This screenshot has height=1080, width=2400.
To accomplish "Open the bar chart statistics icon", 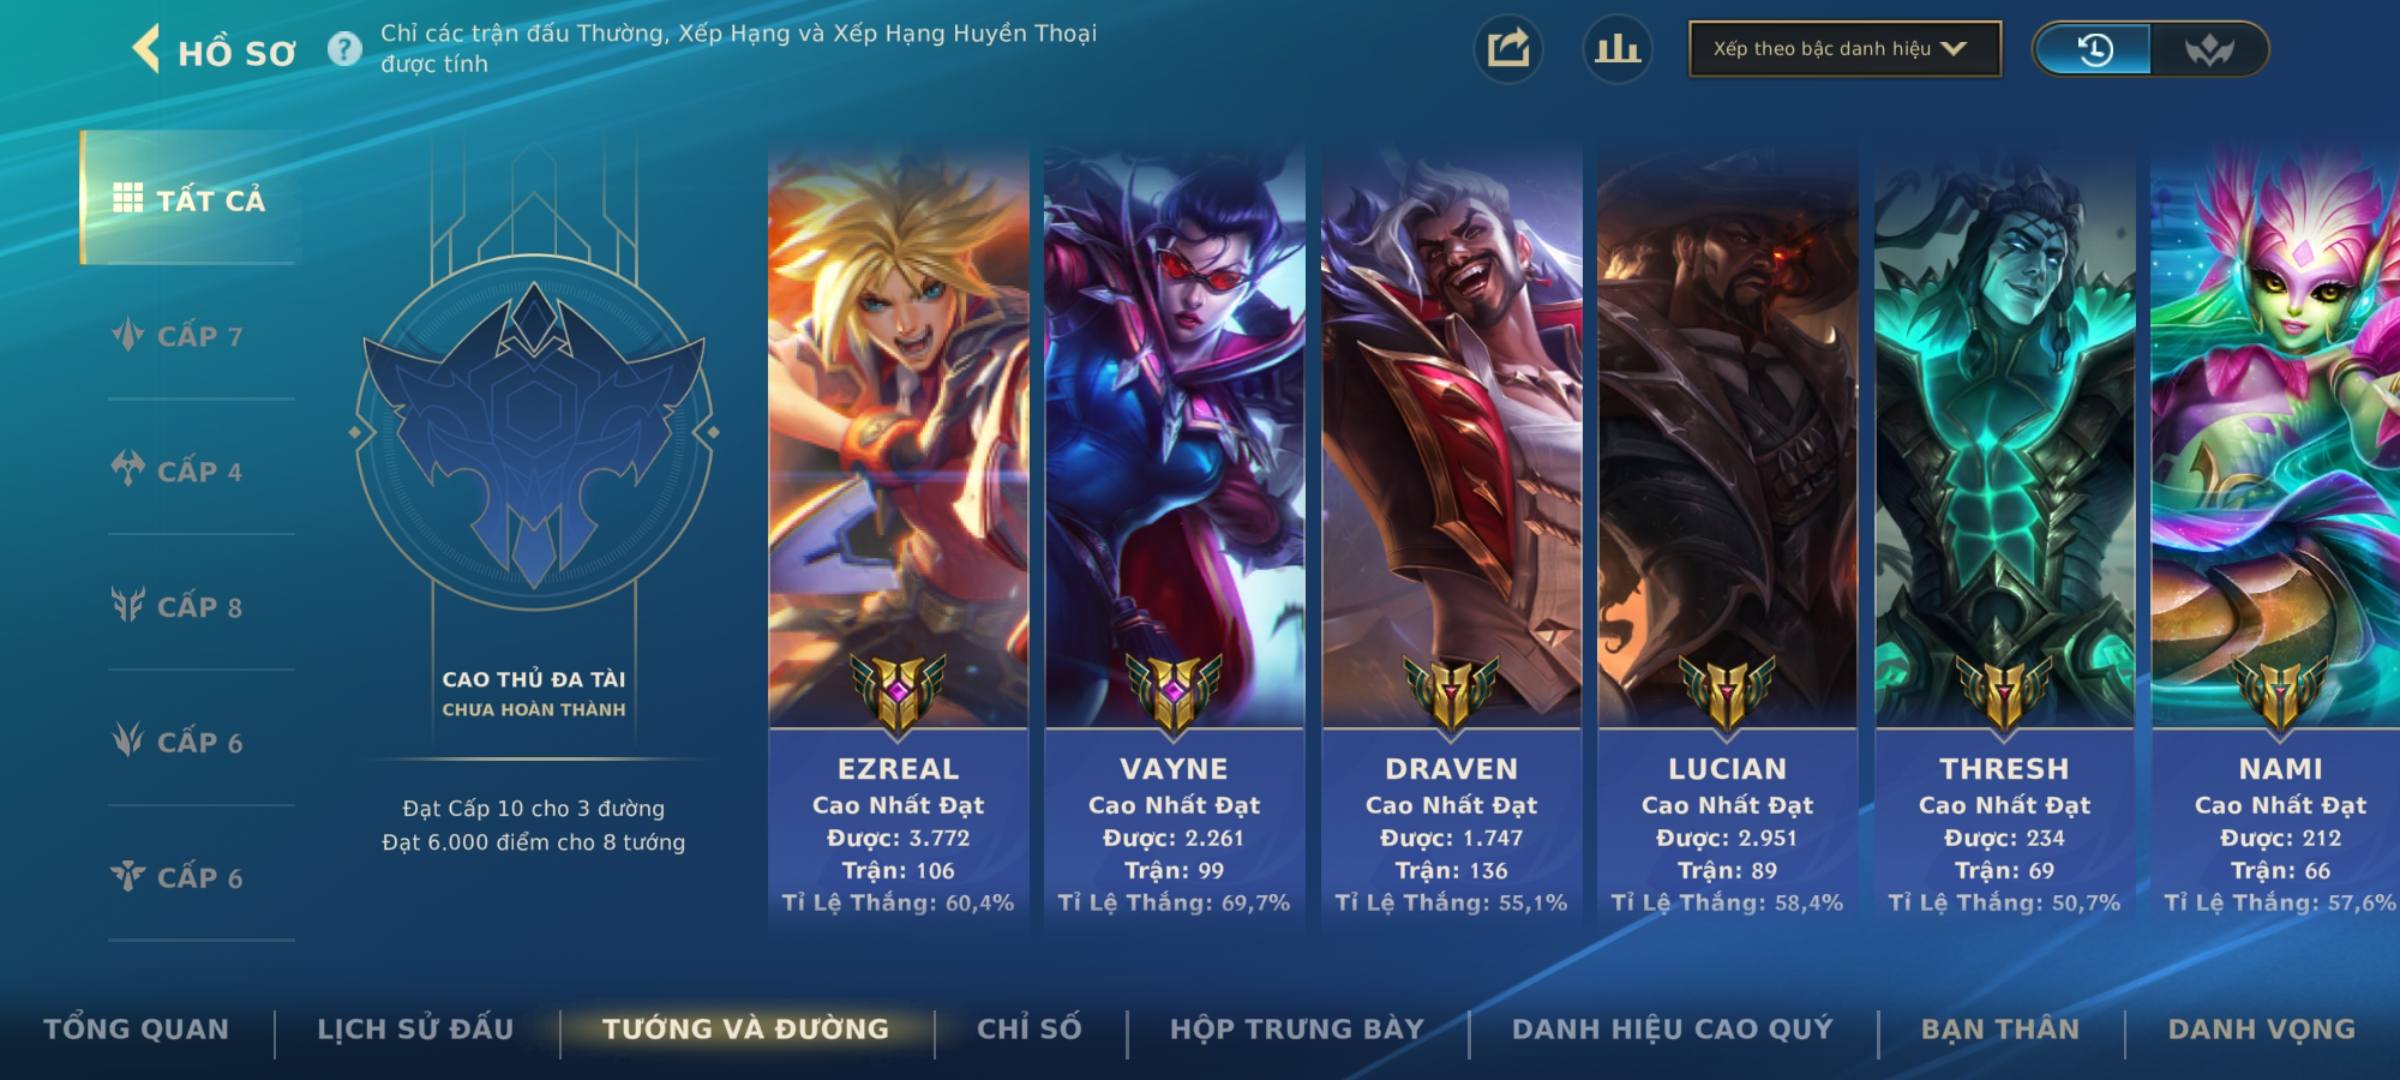I will pos(1617,49).
